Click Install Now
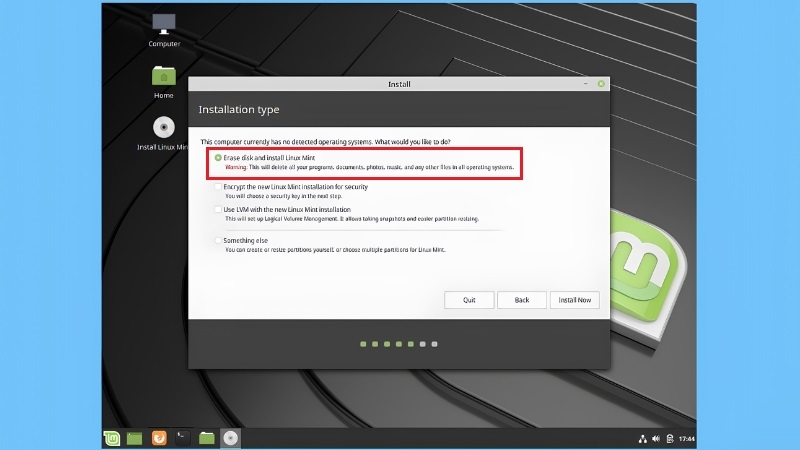This screenshot has width=800, height=450. tap(574, 300)
